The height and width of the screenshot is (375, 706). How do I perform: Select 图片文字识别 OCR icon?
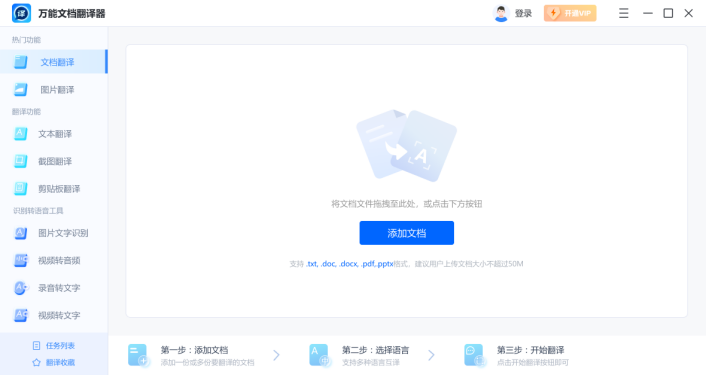coord(21,233)
